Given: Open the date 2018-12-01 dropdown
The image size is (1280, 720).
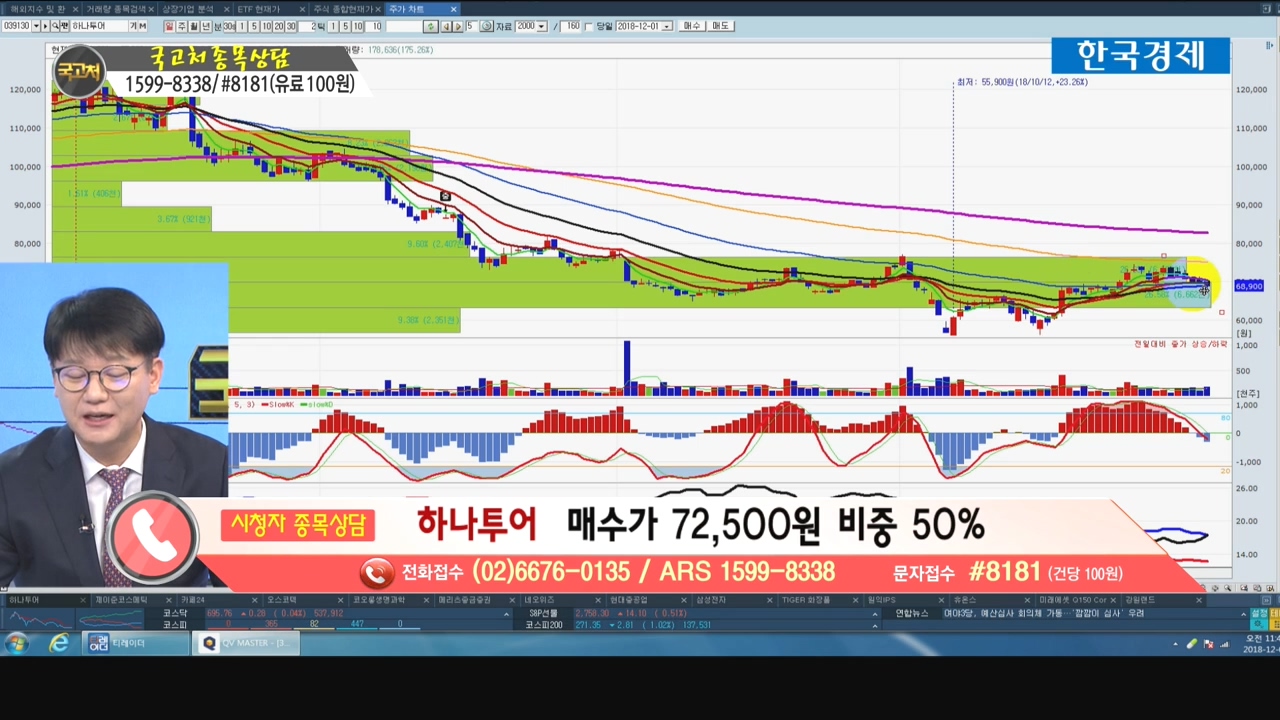Looking at the screenshot, I should [669, 26].
